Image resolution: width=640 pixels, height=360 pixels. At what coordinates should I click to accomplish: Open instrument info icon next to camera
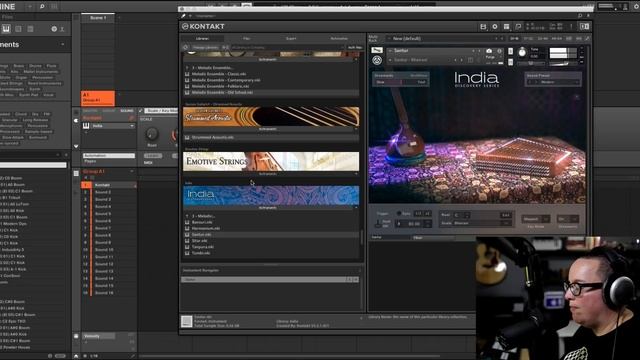(x=499, y=51)
